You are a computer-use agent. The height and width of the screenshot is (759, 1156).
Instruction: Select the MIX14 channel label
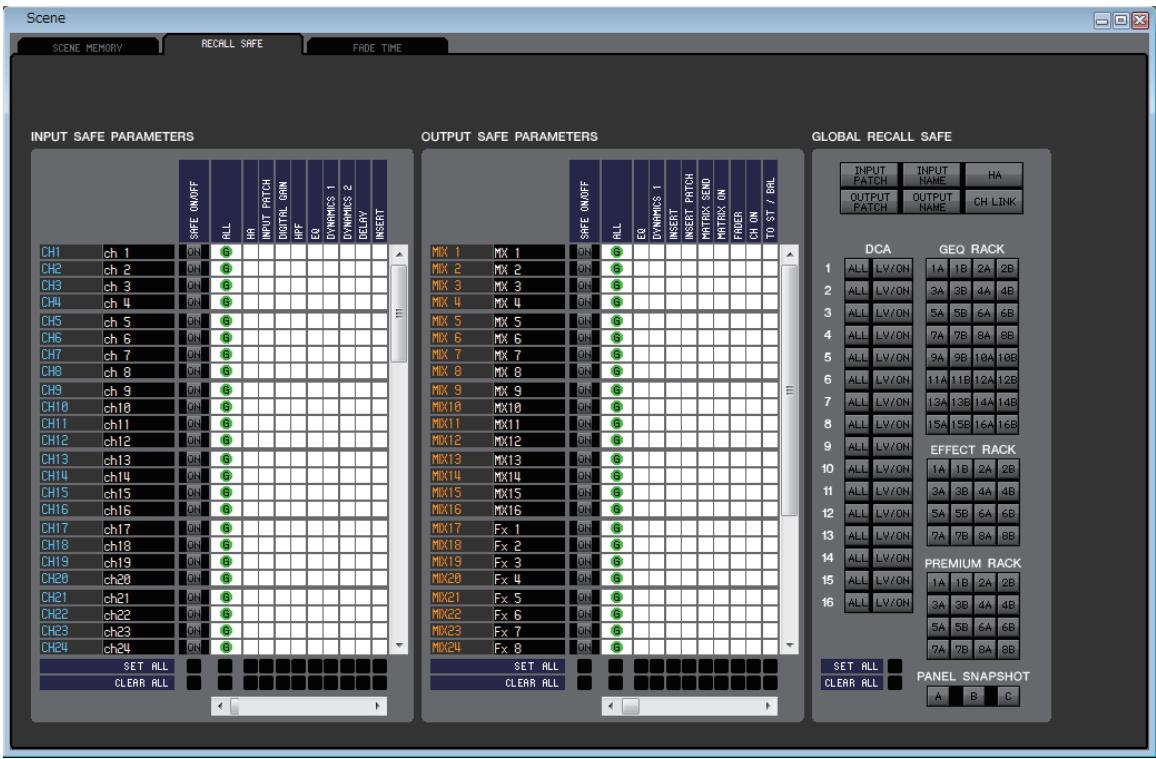coord(461,476)
